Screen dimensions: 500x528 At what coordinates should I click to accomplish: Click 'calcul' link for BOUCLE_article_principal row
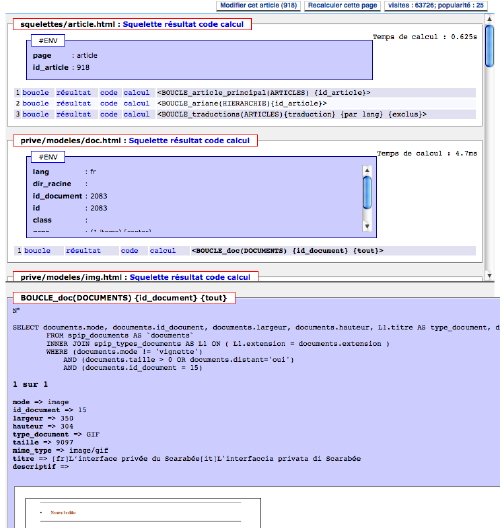click(136, 93)
